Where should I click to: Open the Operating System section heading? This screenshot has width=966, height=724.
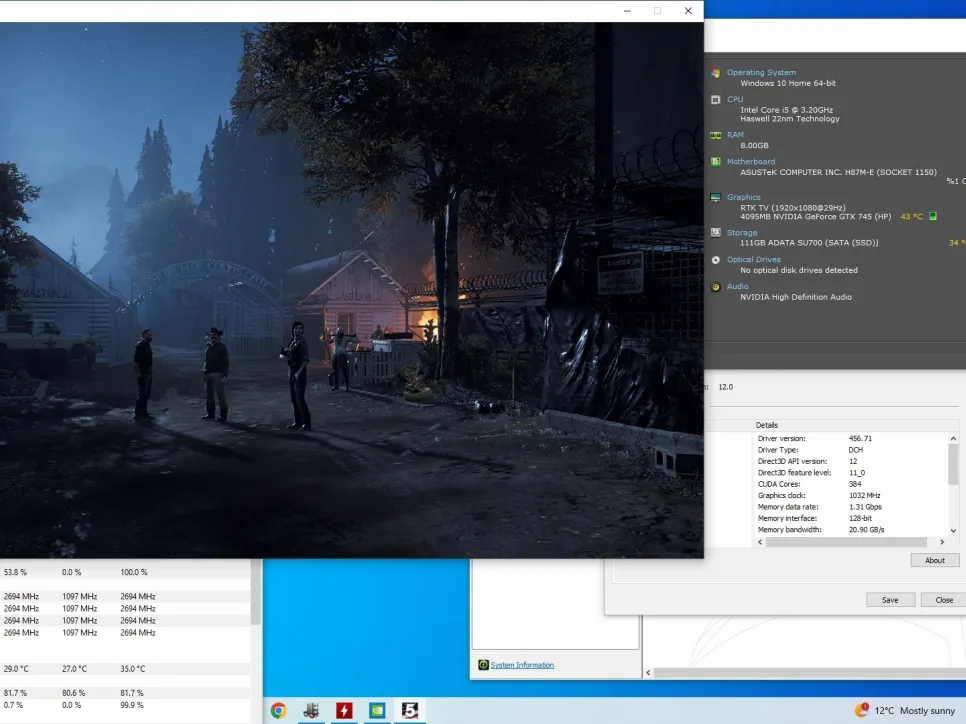coord(761,72)
